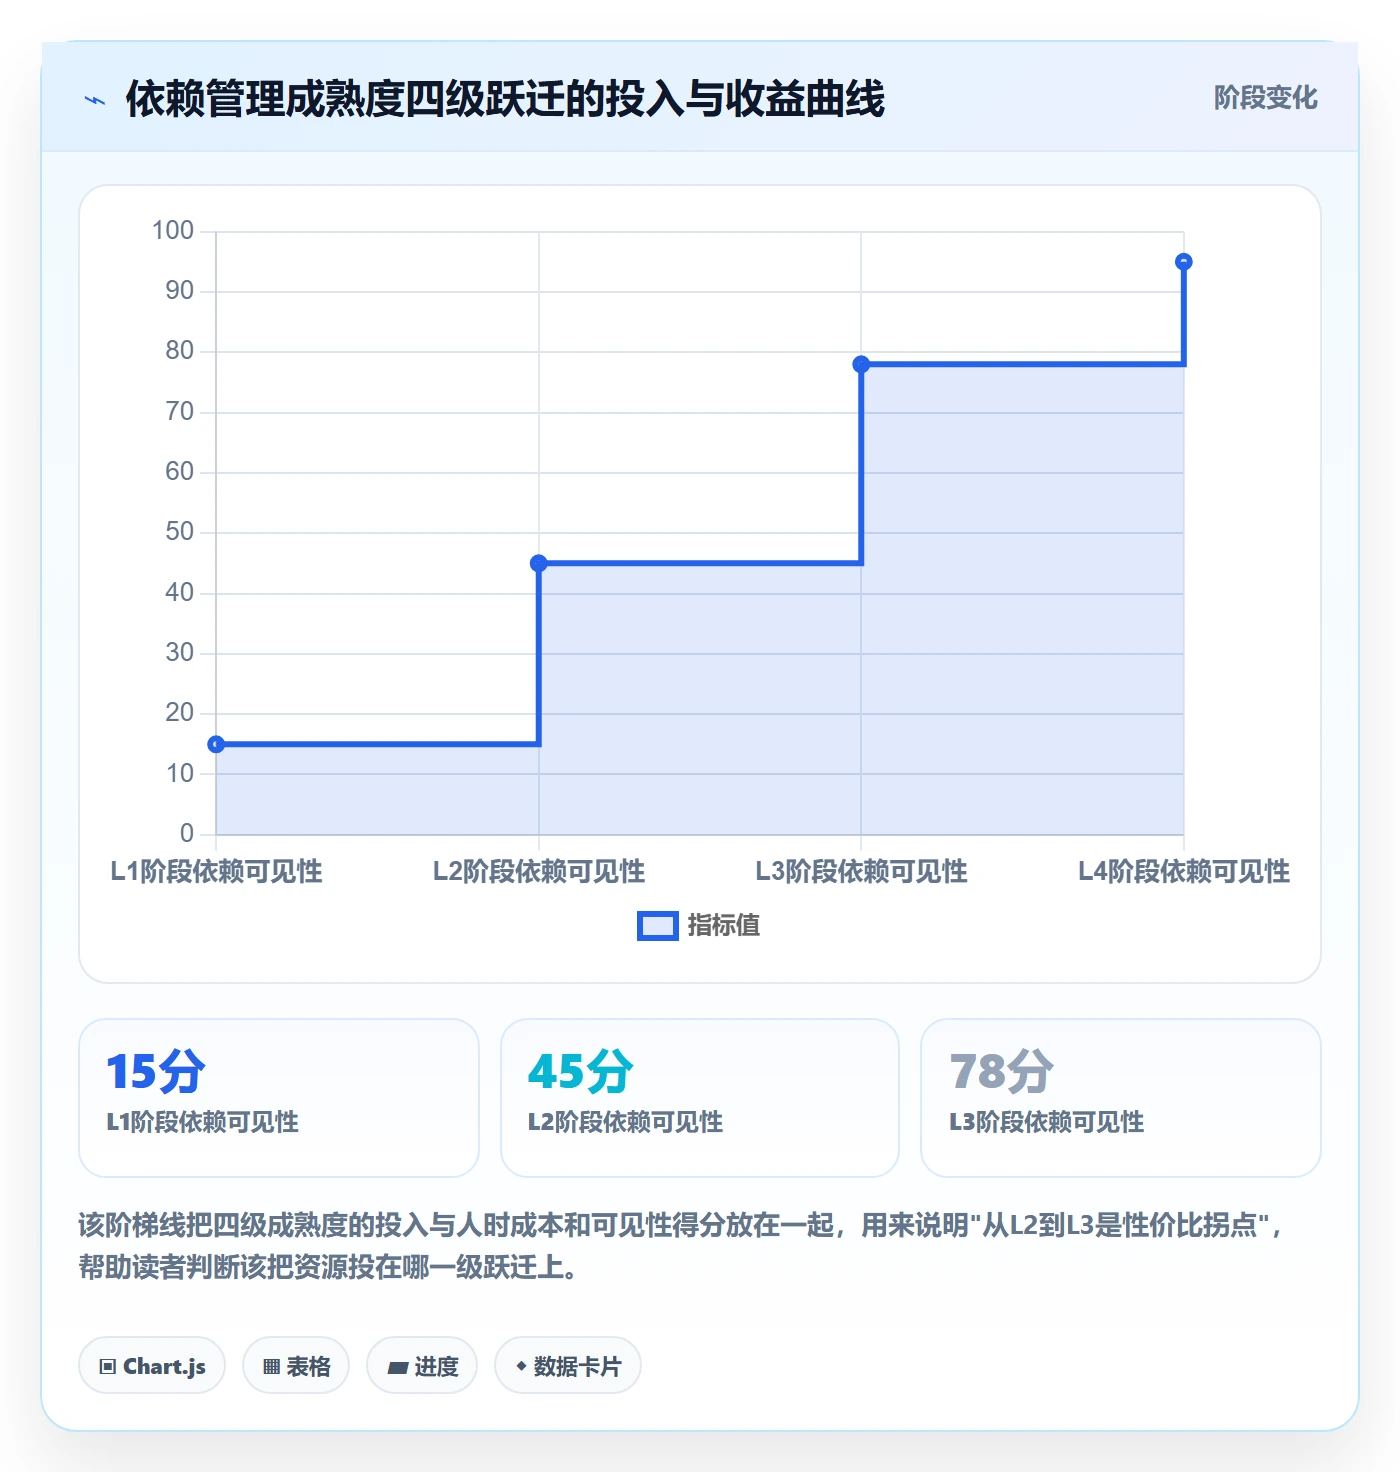Click the 15分 value text
The image size is (1400, 1472).
pyautogui.click(x=156, y=1071)
